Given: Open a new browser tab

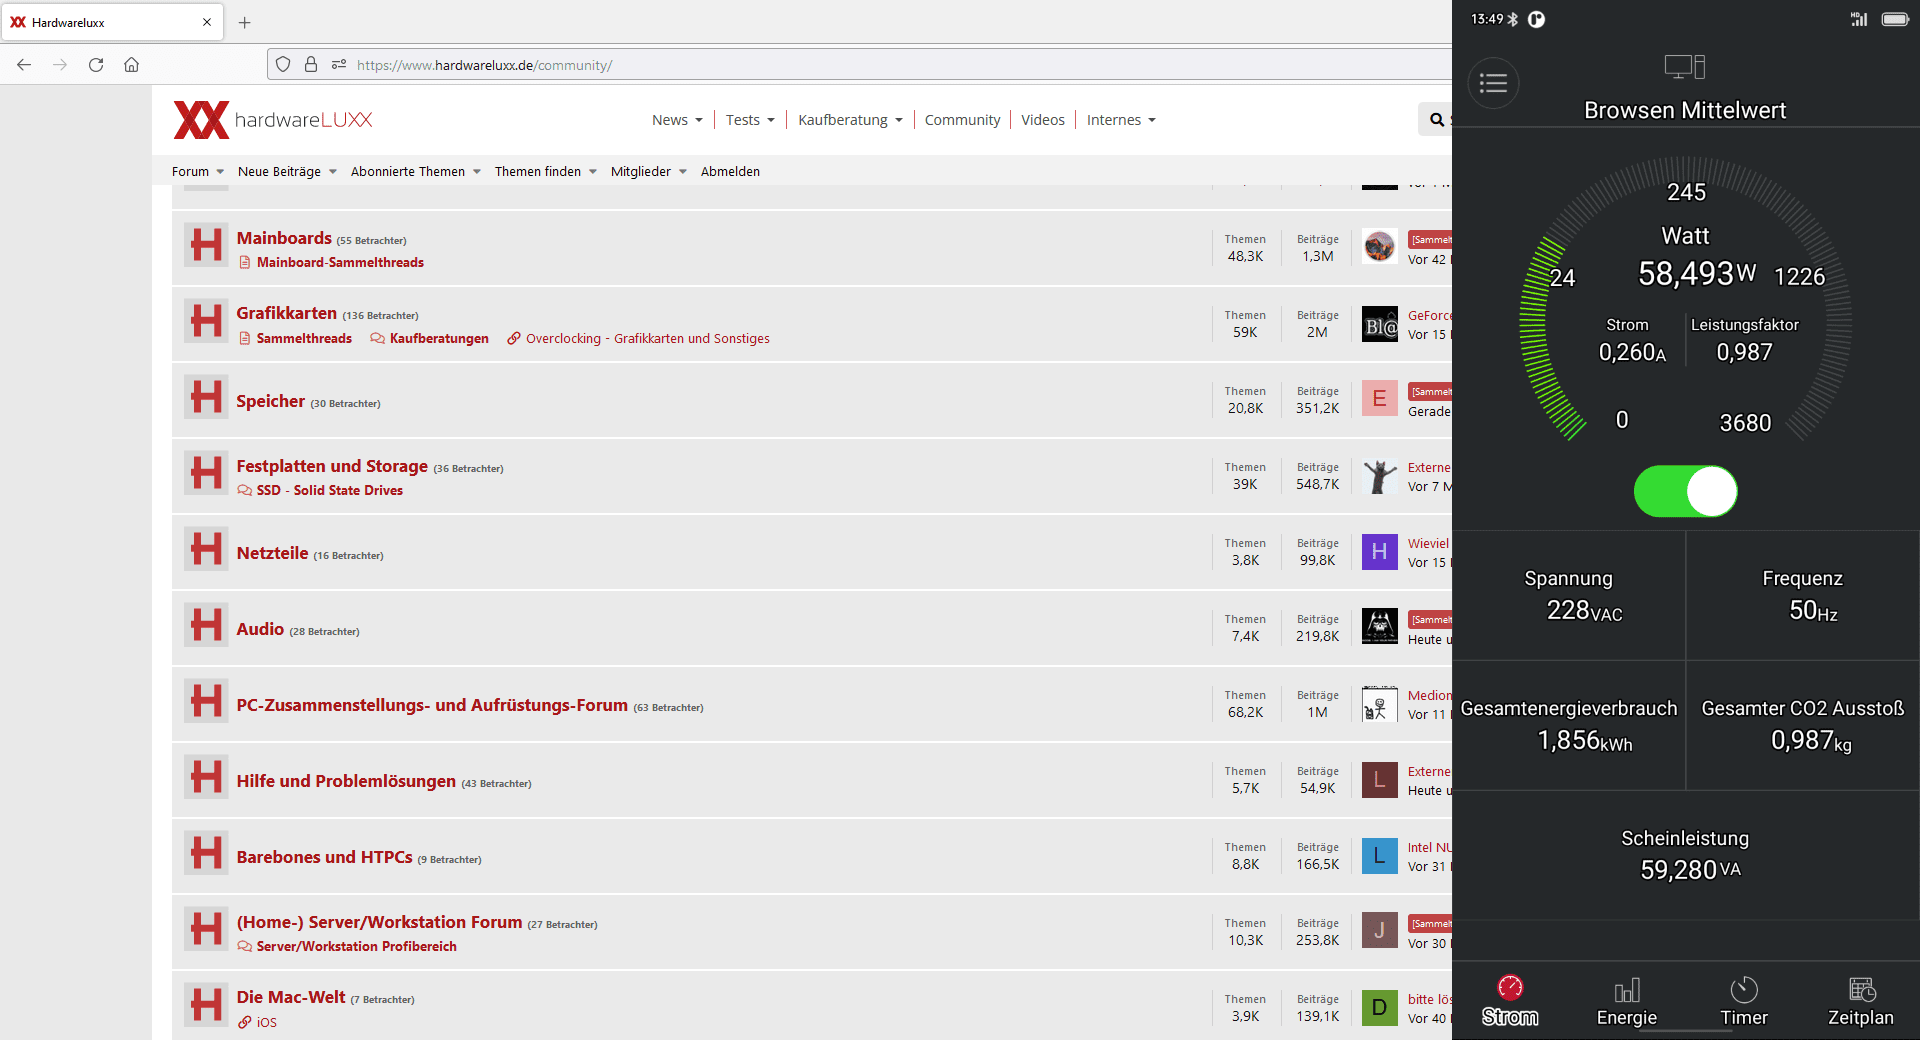Looking at the screenshot, I should tap(245, 22).
